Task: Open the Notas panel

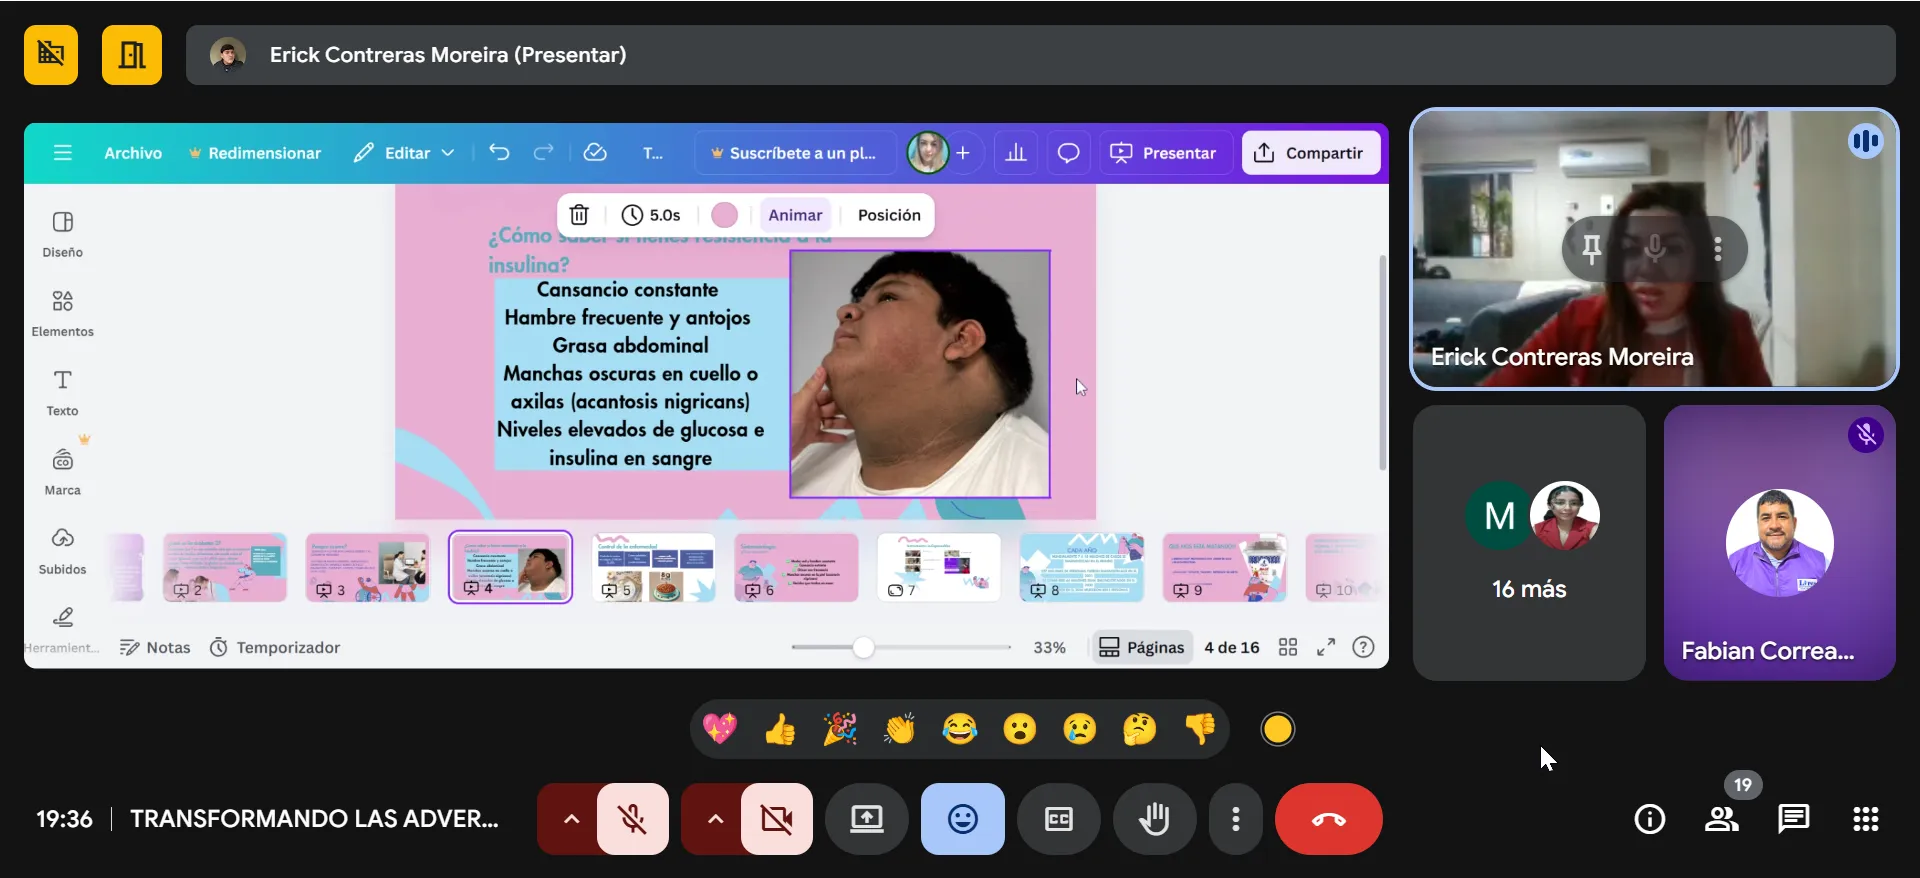Action: point(155,647)
